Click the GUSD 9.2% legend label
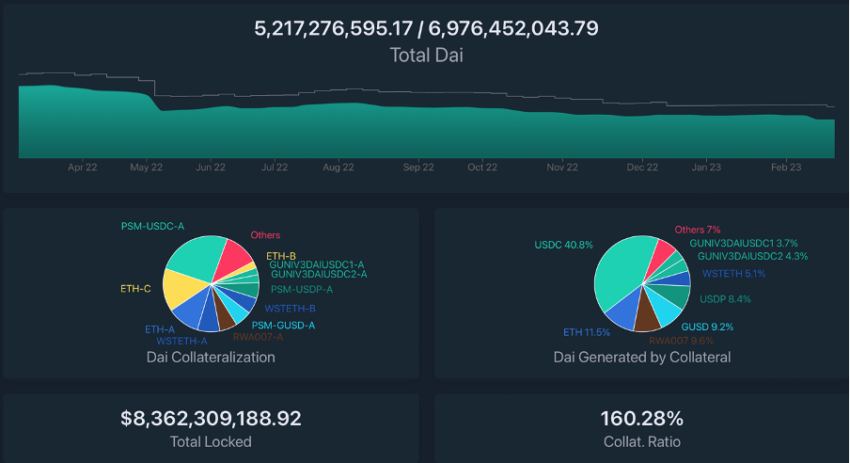Screen dimensions: 850x463 (x=707, y=327)
